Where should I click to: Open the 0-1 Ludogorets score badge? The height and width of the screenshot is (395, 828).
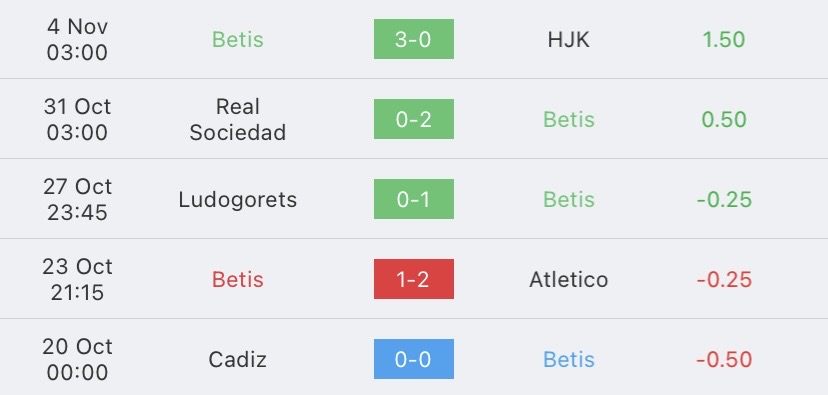click(413, 199)
